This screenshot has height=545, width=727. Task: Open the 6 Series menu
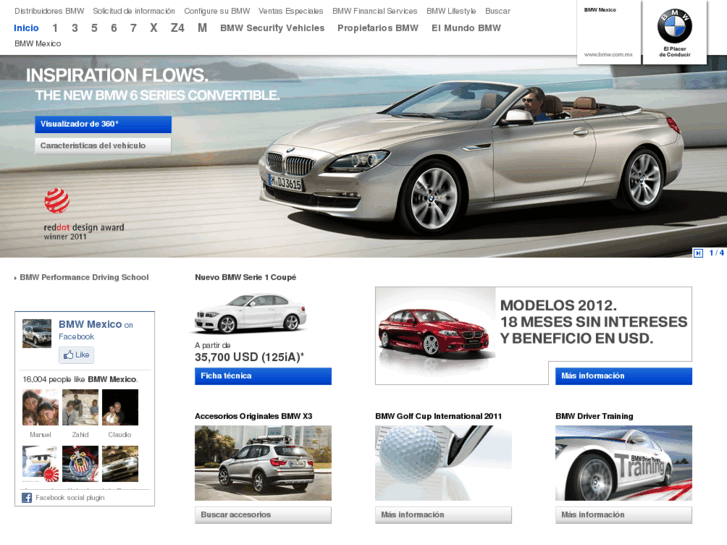[114, 28]
